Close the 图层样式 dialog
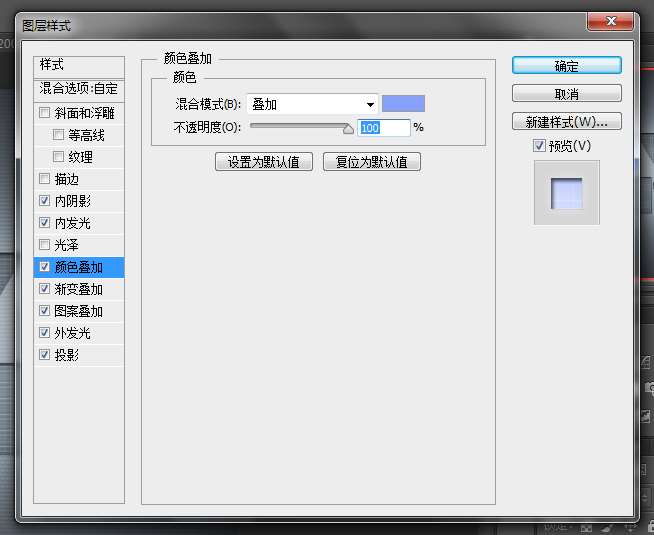654x535 pixels. [611, 21]
